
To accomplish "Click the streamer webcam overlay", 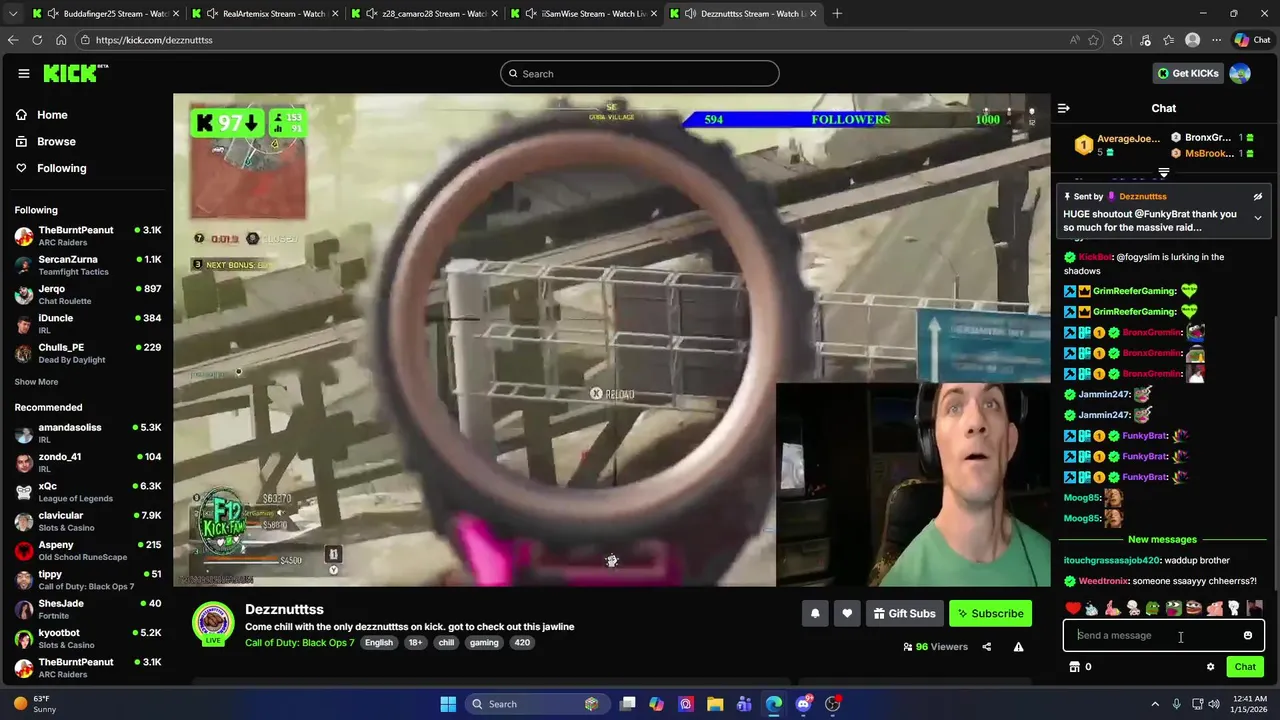I will click(x=913, y=485).
